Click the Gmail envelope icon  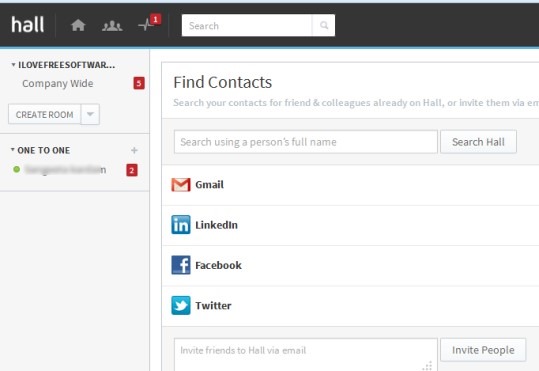(181, 185)
